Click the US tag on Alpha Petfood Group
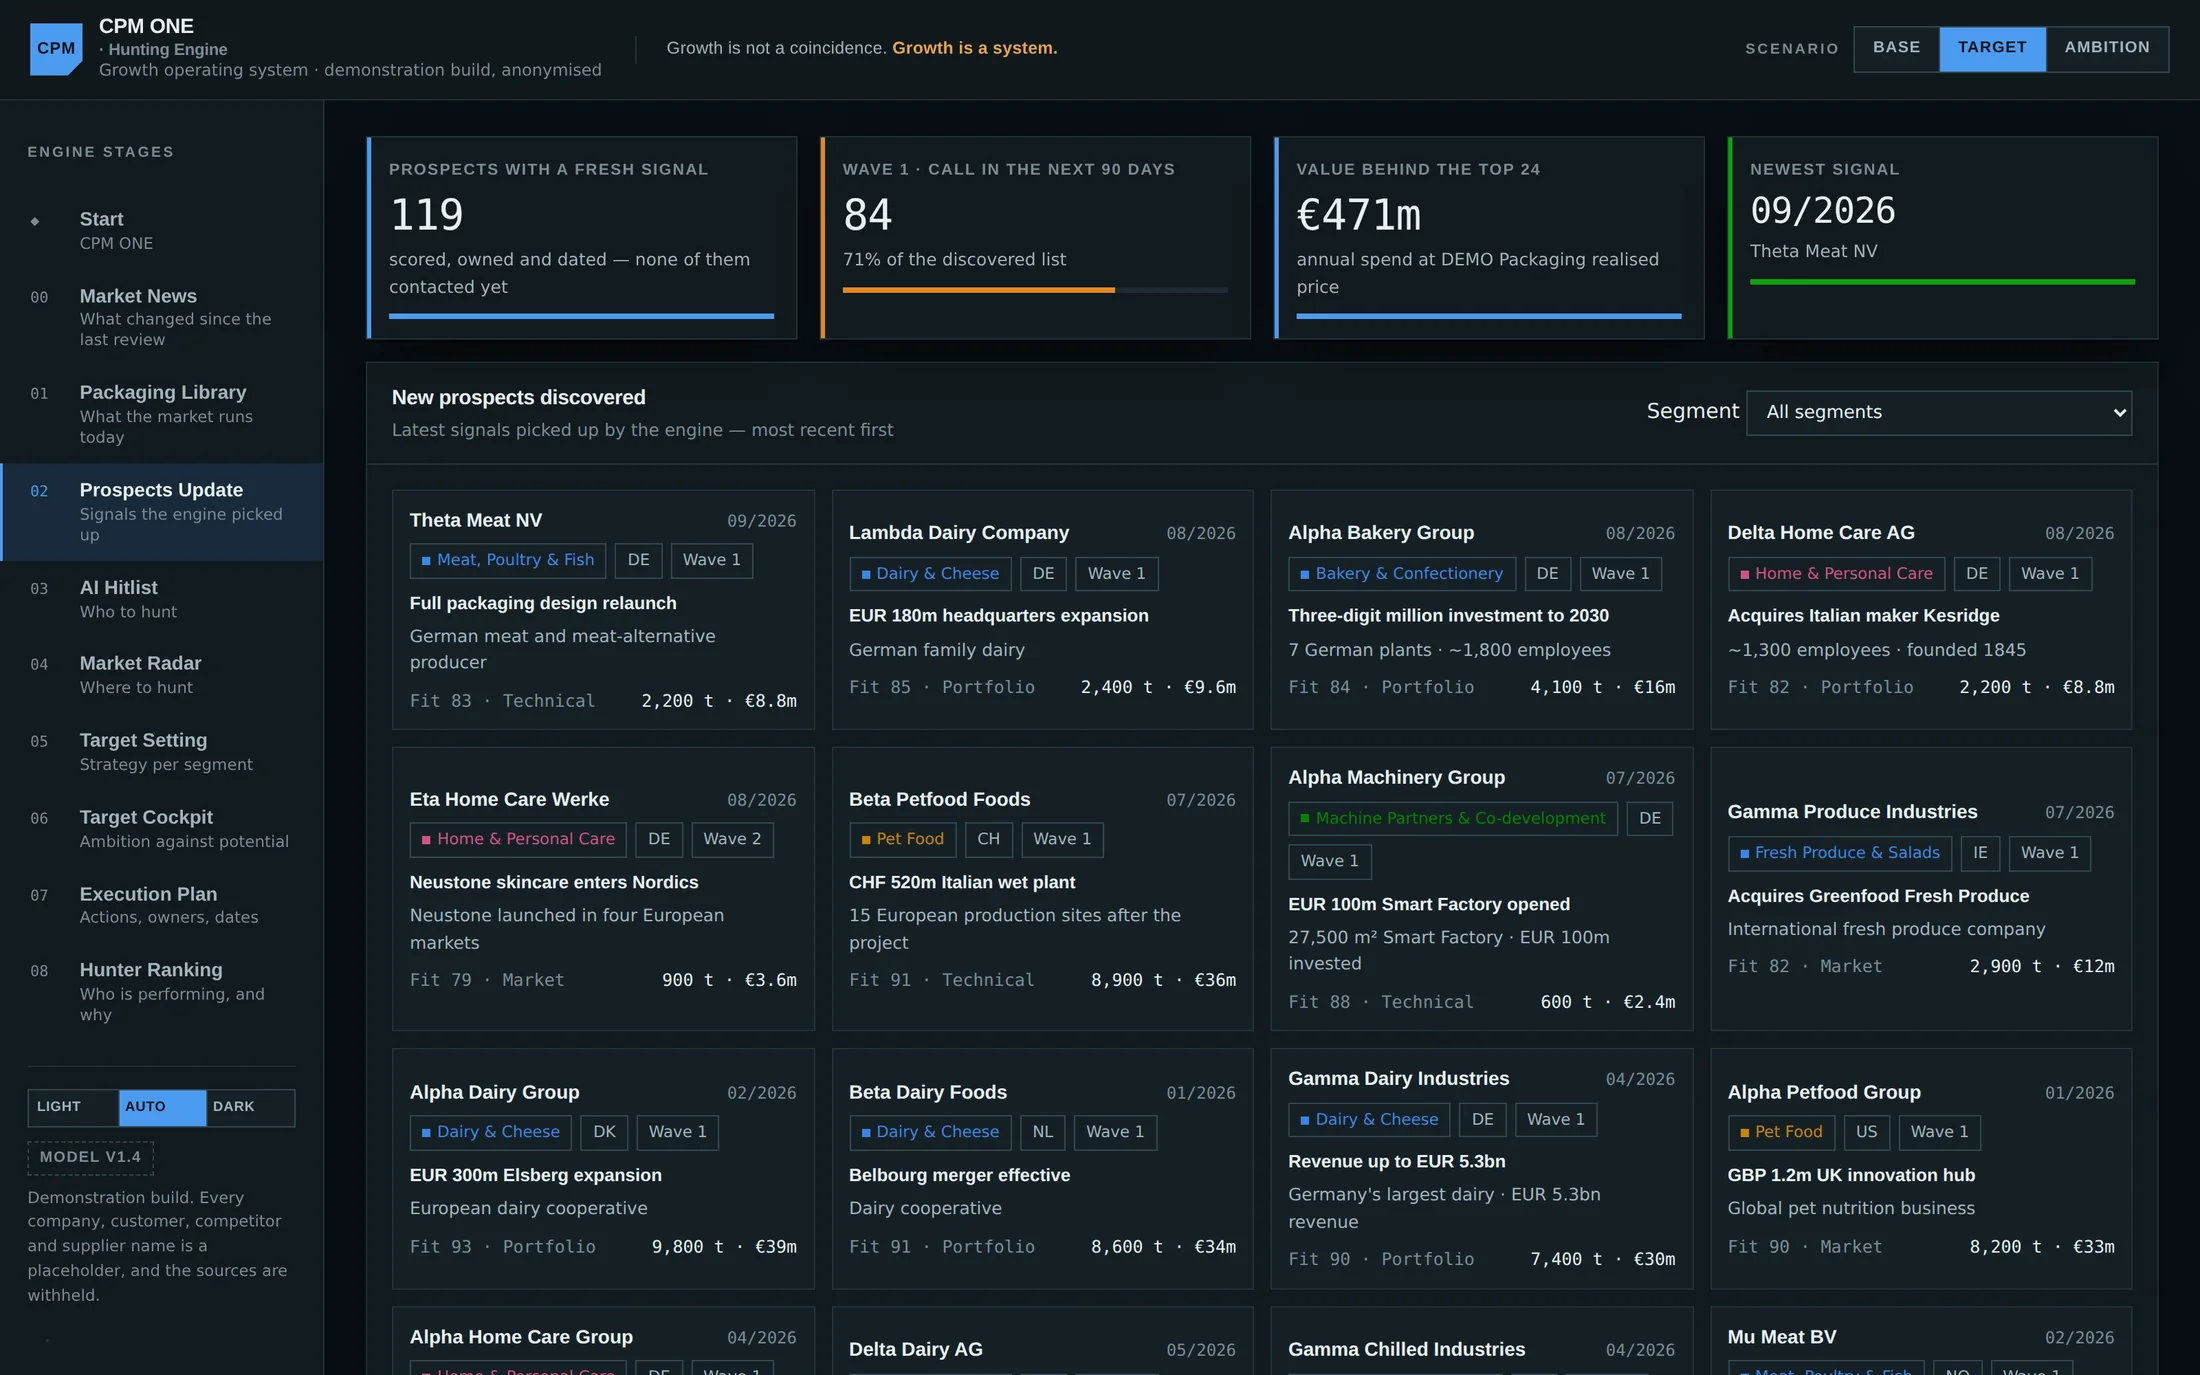 pyautogui.click(x=1866, y=1132)
